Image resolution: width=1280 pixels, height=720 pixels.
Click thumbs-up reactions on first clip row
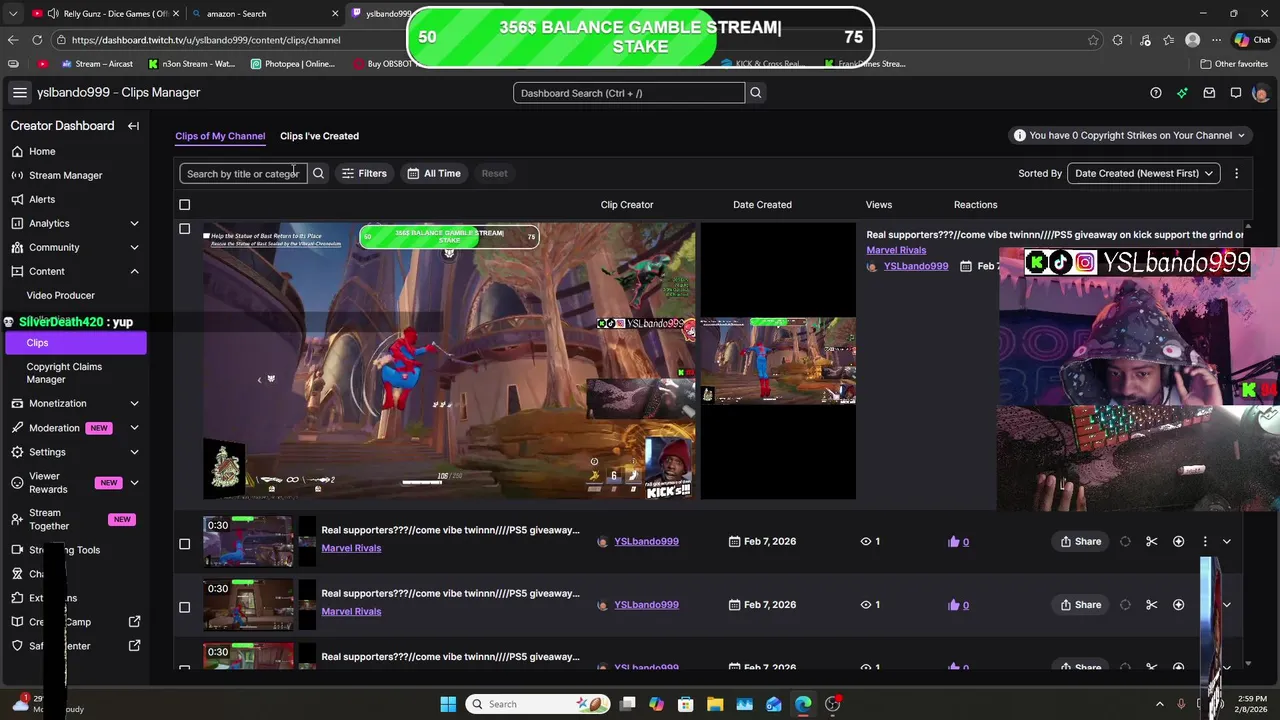[958, 541]
